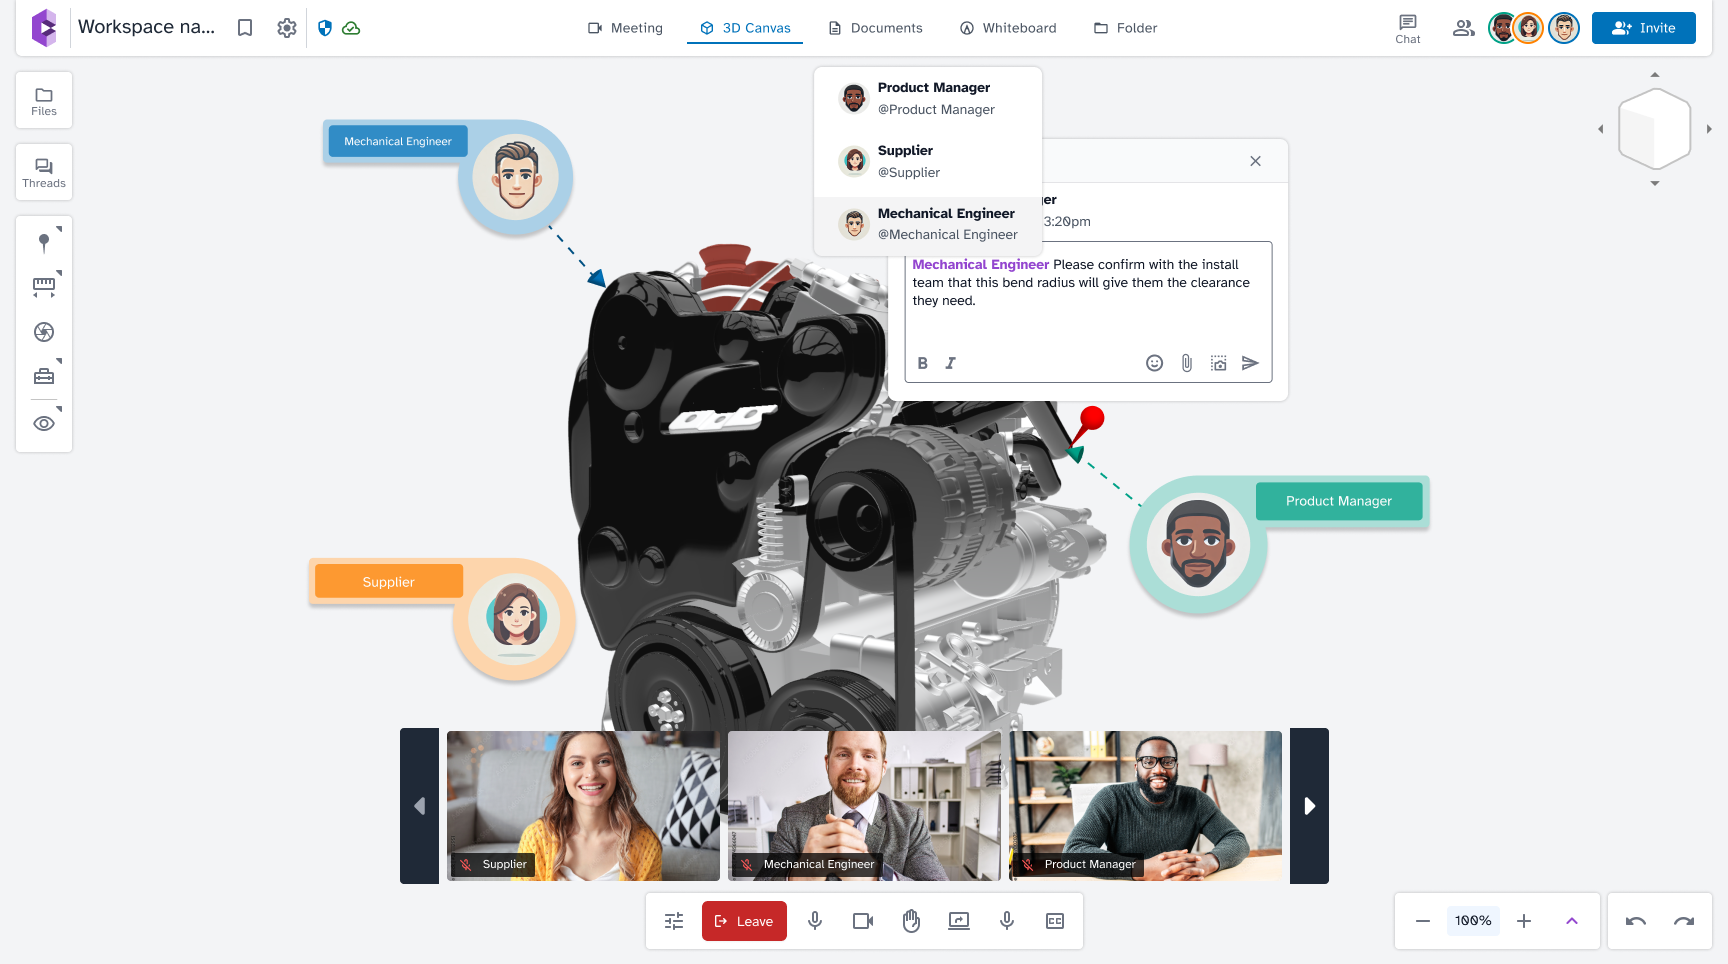Viewport: 1728px width, 964px height.
Task: Turn off your camera
Action: click(861, 920)
